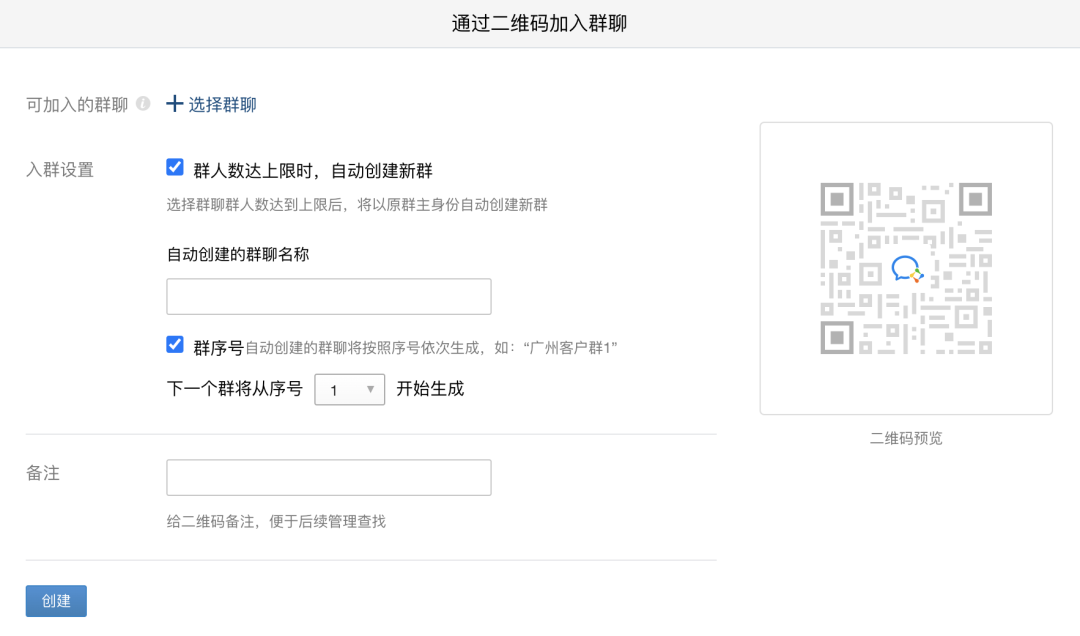1080x636 pixels.
Task: Click the QR code's top-right corner square
Action: (975, 199)
